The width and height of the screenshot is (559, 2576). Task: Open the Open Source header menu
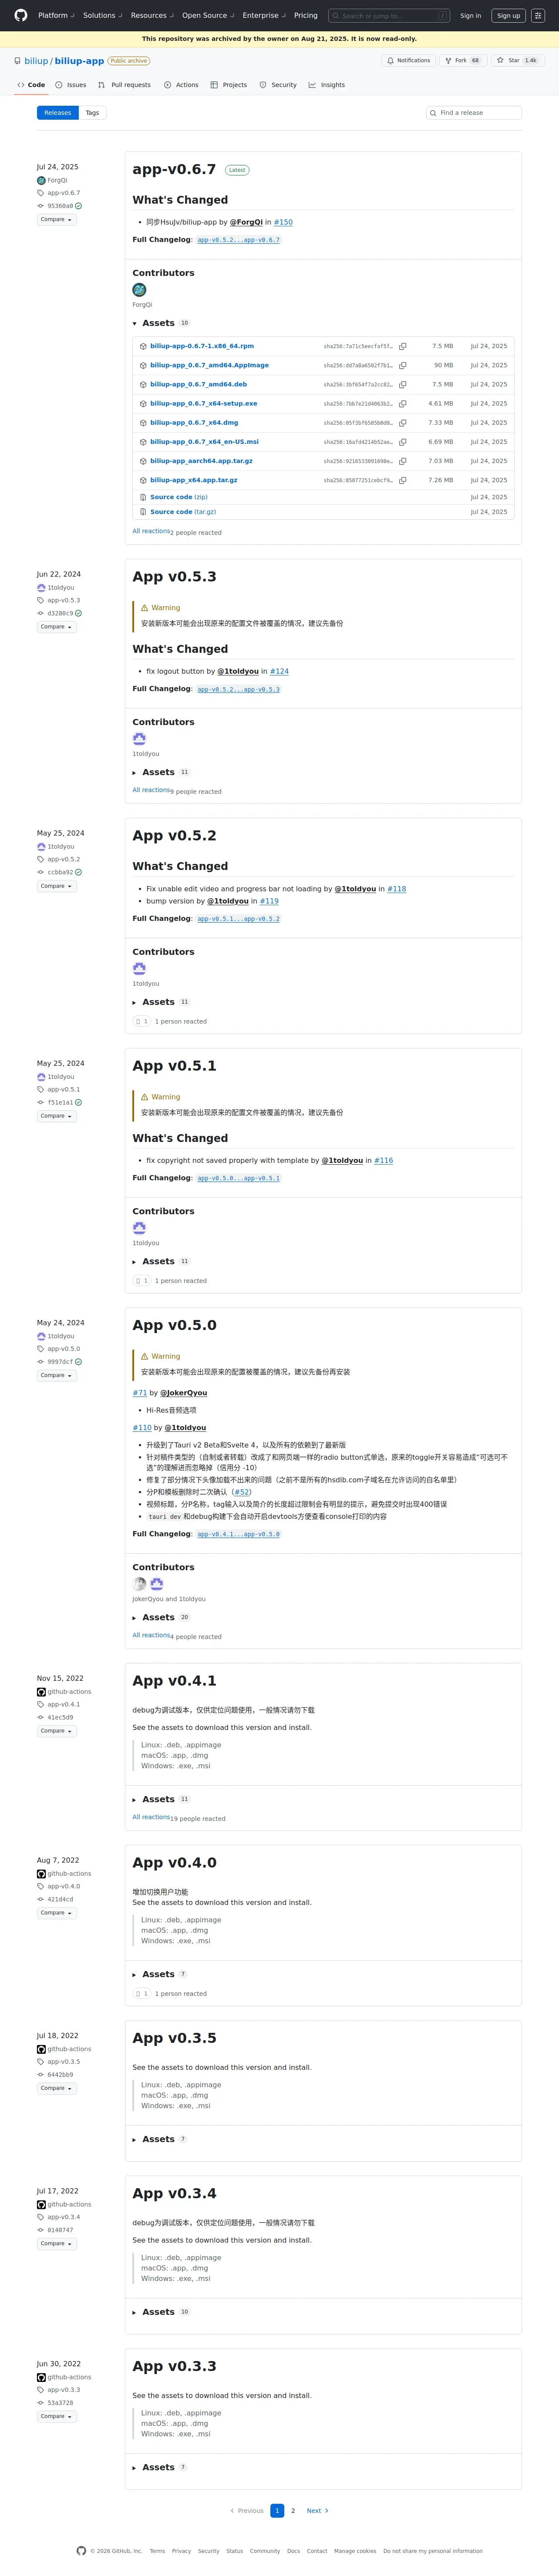tap(208, 16)
